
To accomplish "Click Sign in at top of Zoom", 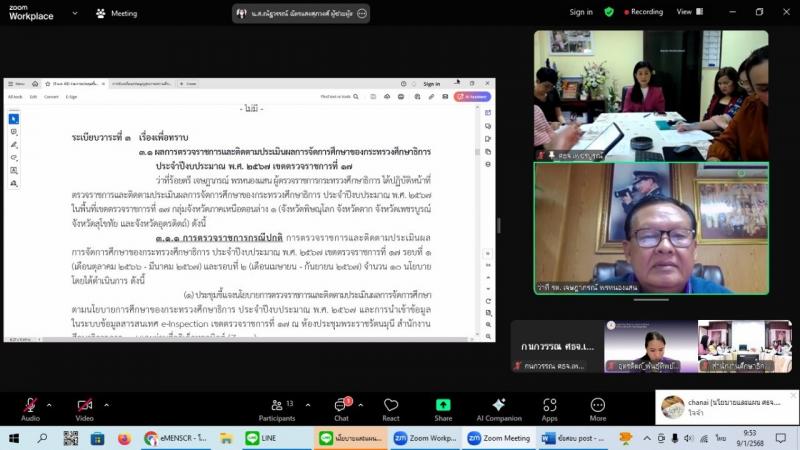I will coord(581,12).
